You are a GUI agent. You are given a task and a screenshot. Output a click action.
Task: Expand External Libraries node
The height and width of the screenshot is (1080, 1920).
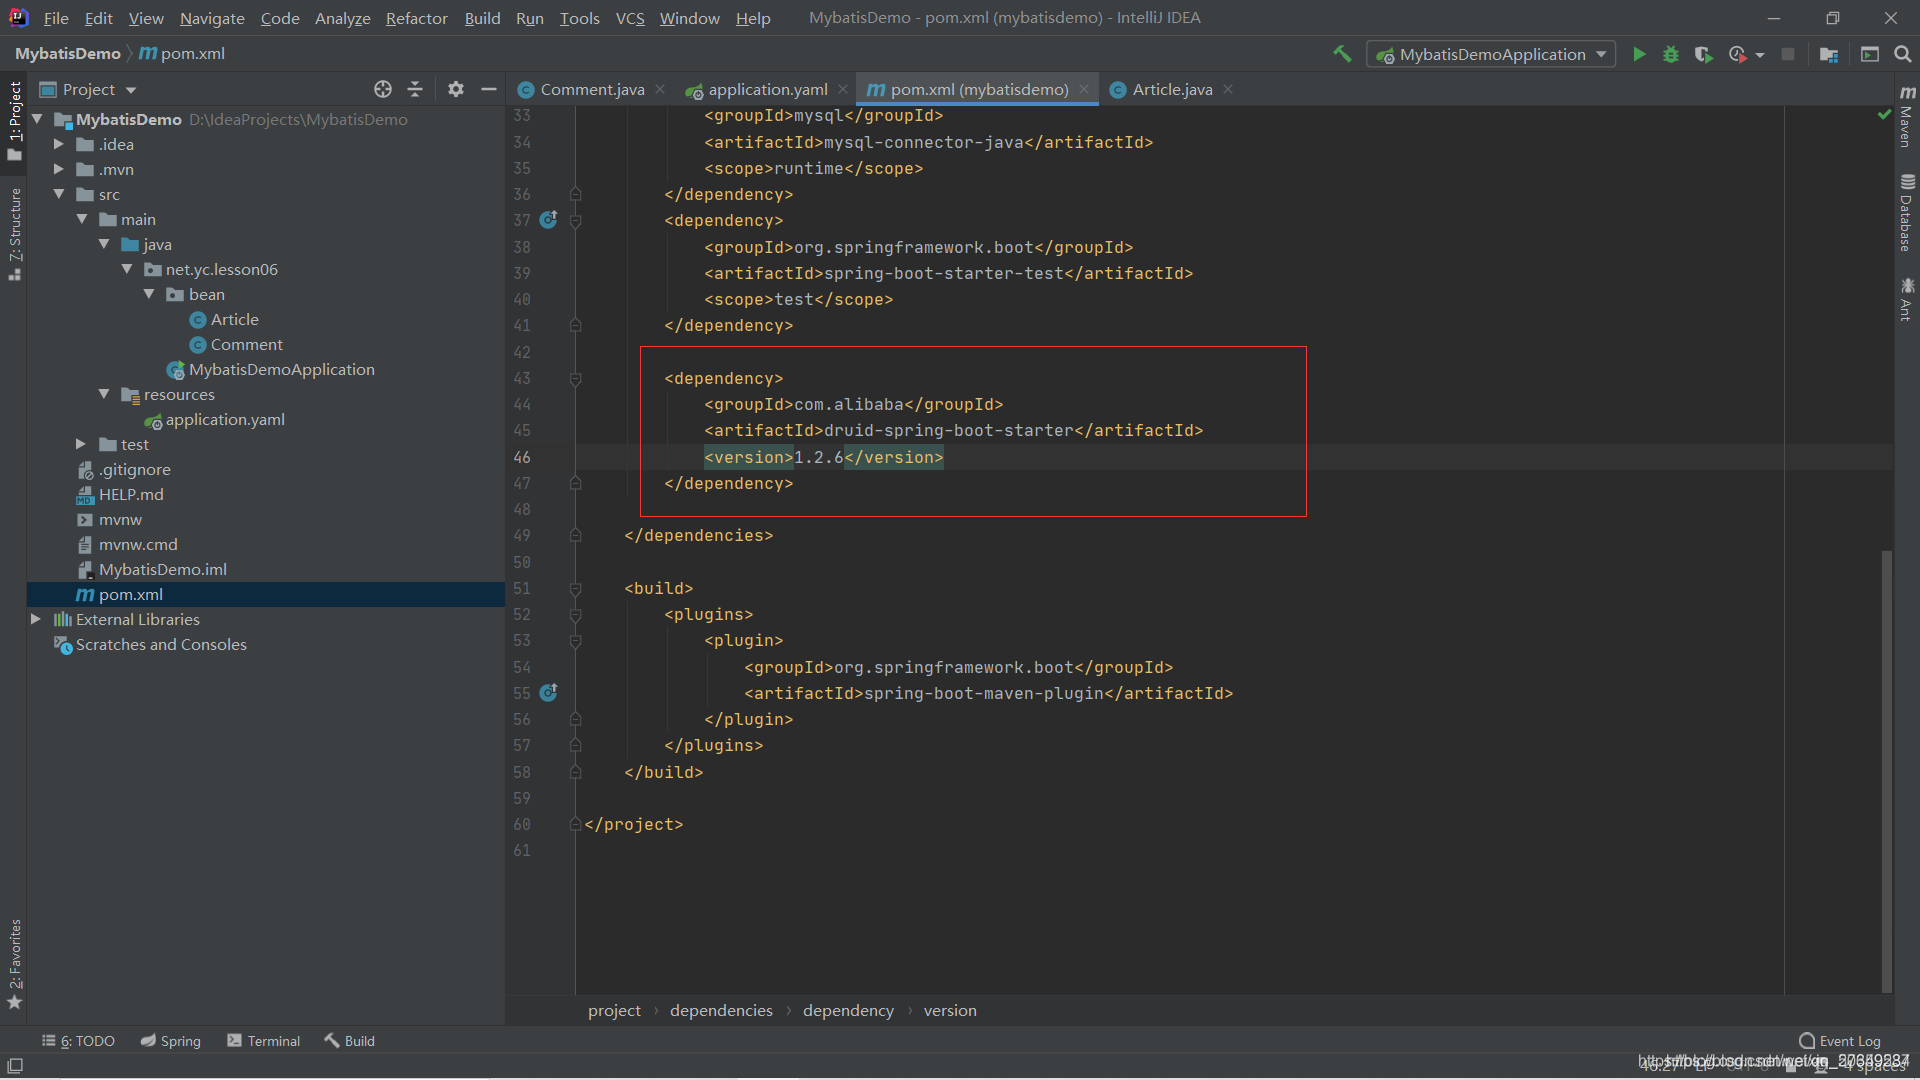(x=36, y=619)
